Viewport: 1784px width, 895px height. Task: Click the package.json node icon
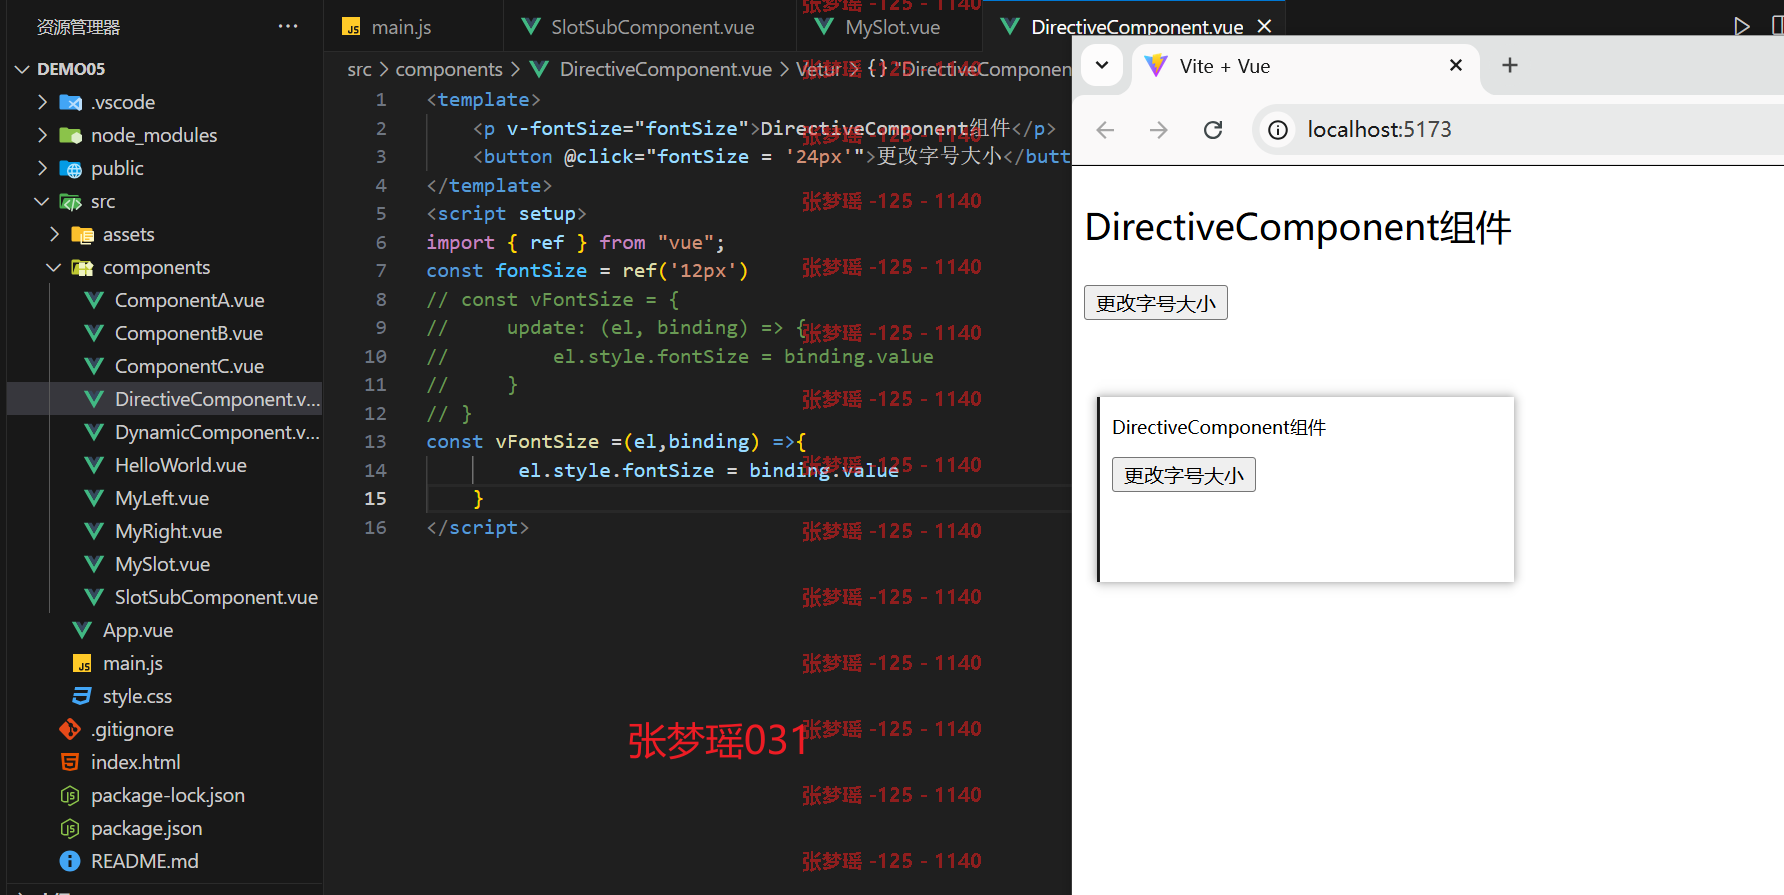coord(70,828)
